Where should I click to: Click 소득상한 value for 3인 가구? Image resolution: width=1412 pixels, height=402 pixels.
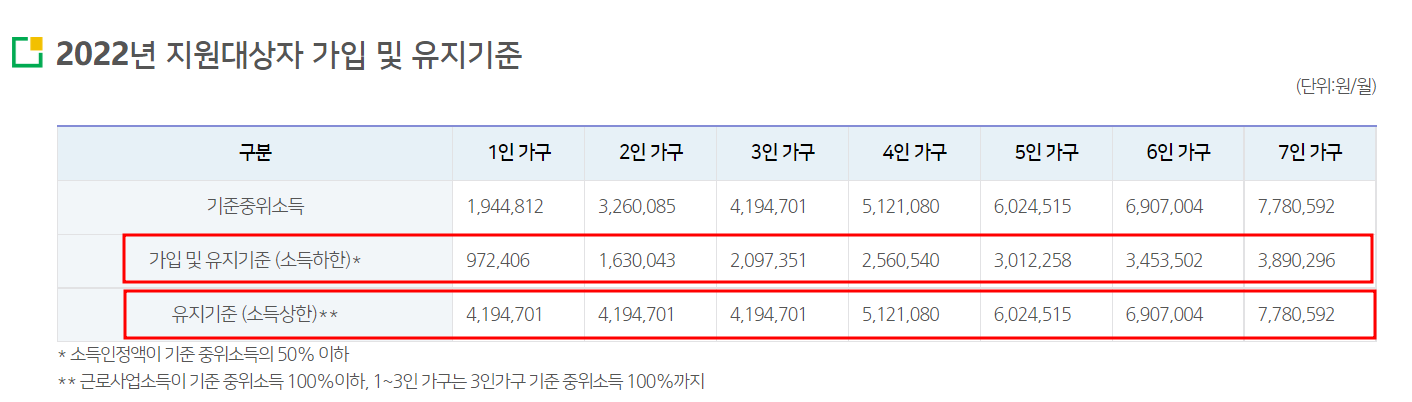769,314
